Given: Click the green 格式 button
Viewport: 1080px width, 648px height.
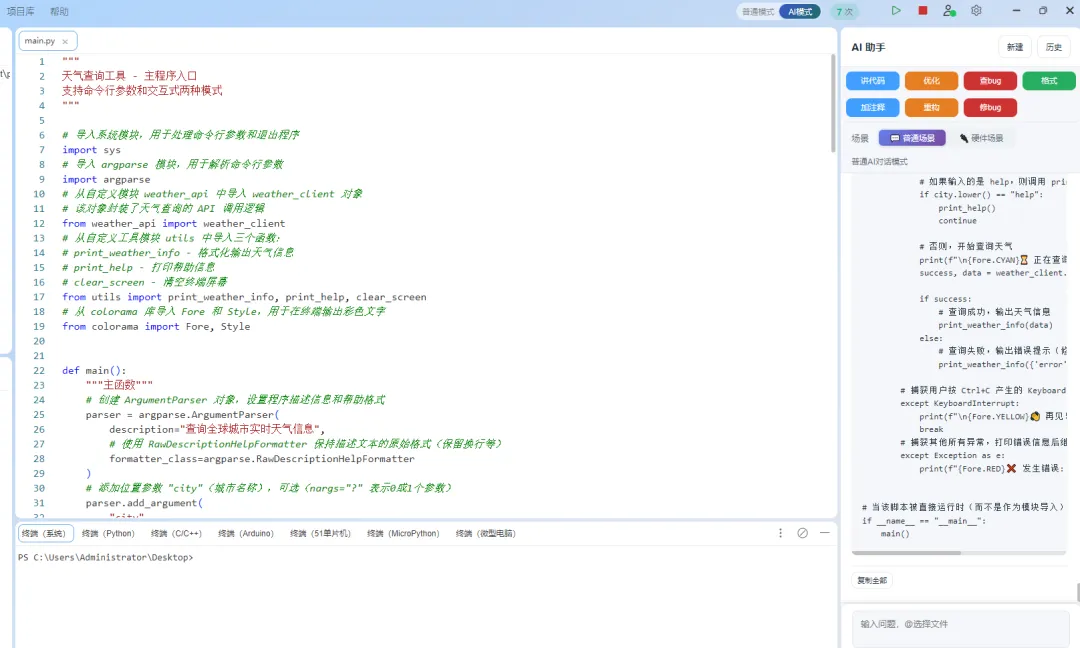Looking at the screenshot, I should (x=1049, y=81).
